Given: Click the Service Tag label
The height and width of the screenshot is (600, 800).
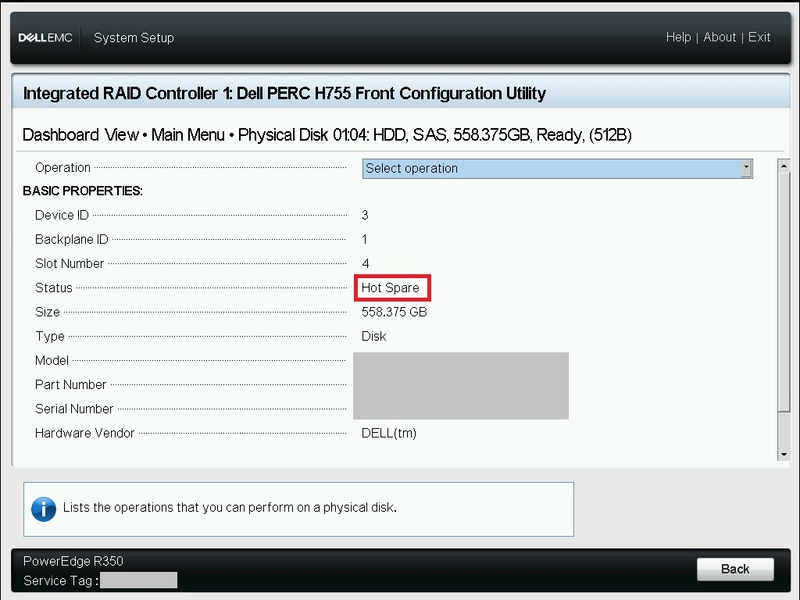Looking at the screenshot, I should coord(61,581).
